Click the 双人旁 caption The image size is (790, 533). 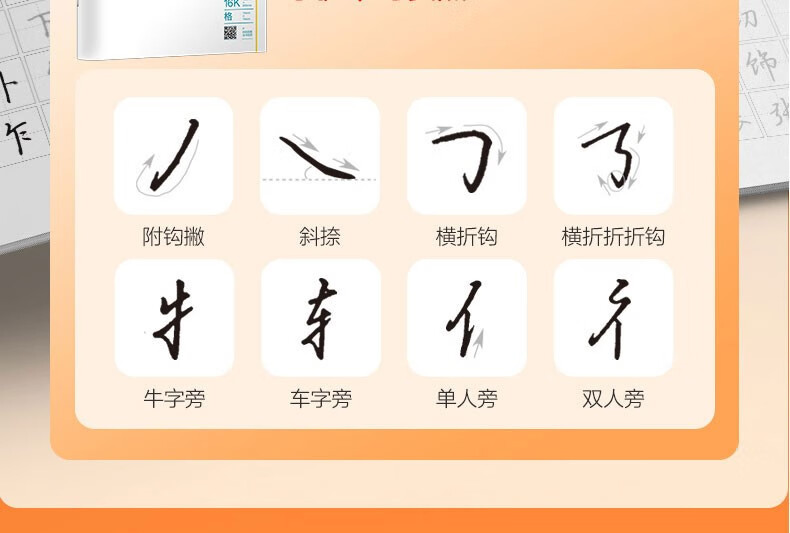[613, 398]
